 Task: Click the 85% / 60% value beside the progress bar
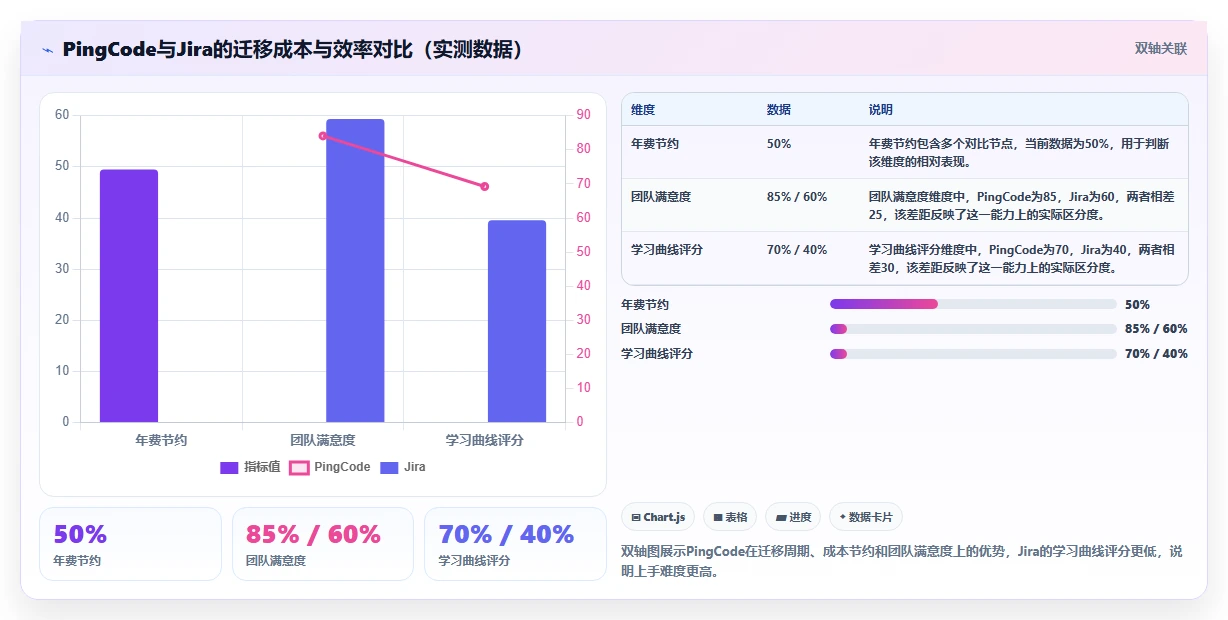[1156, 329]
